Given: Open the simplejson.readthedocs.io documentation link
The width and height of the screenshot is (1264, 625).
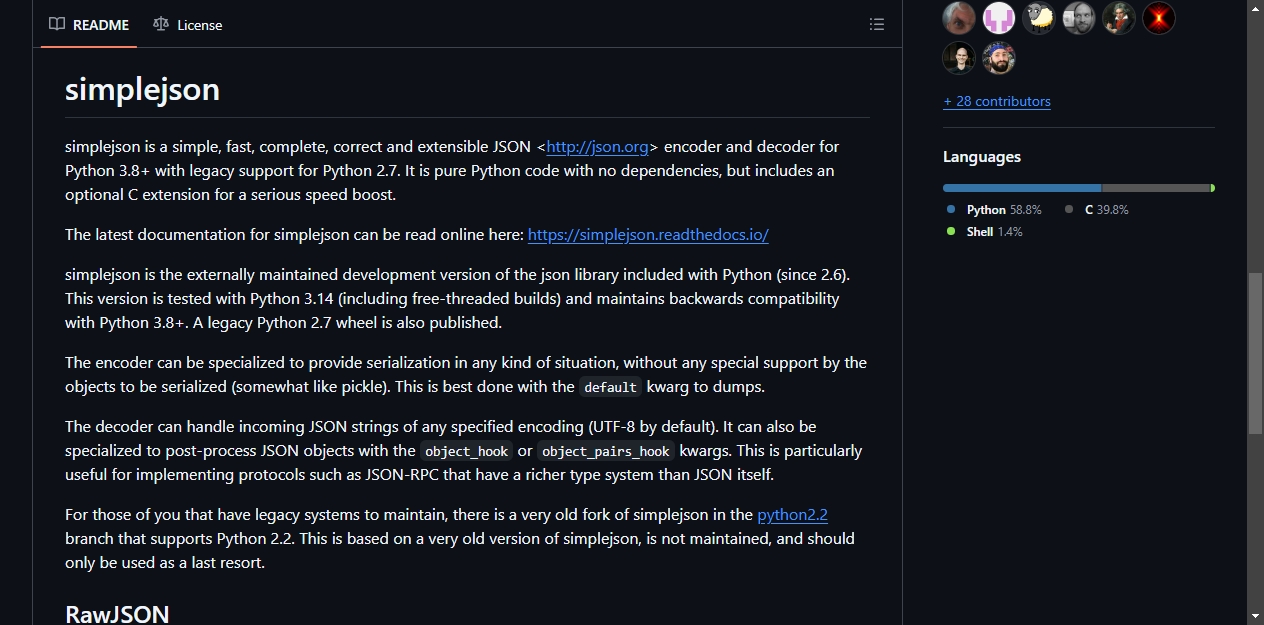Looking at the screenshot, I should coord(648,235).
